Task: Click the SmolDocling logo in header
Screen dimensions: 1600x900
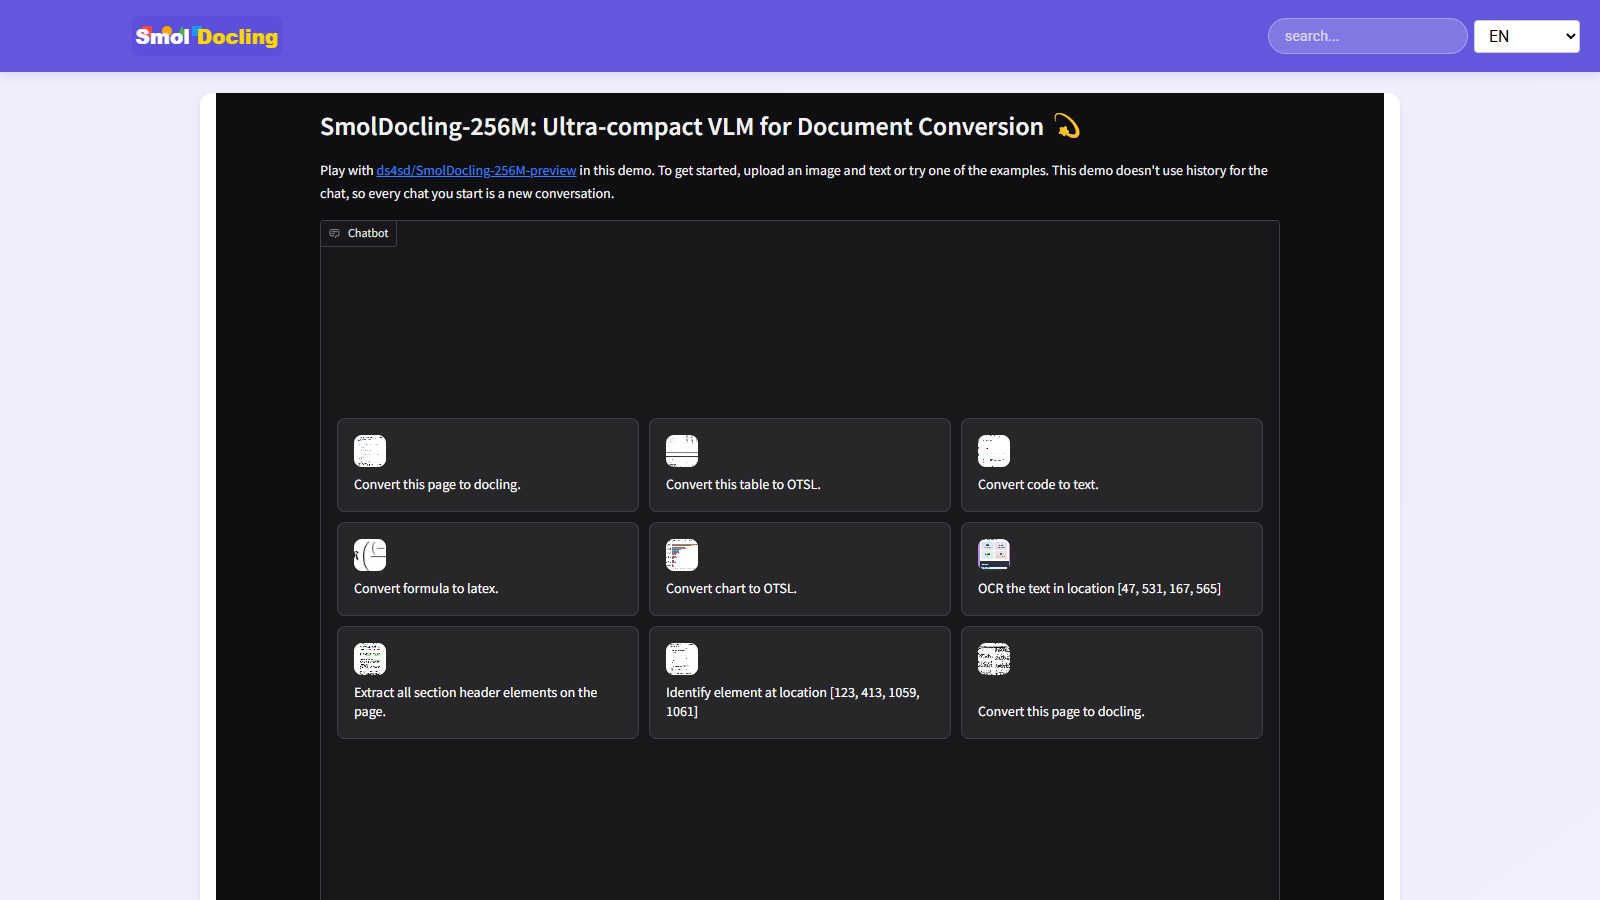Action: pos(207,36)
